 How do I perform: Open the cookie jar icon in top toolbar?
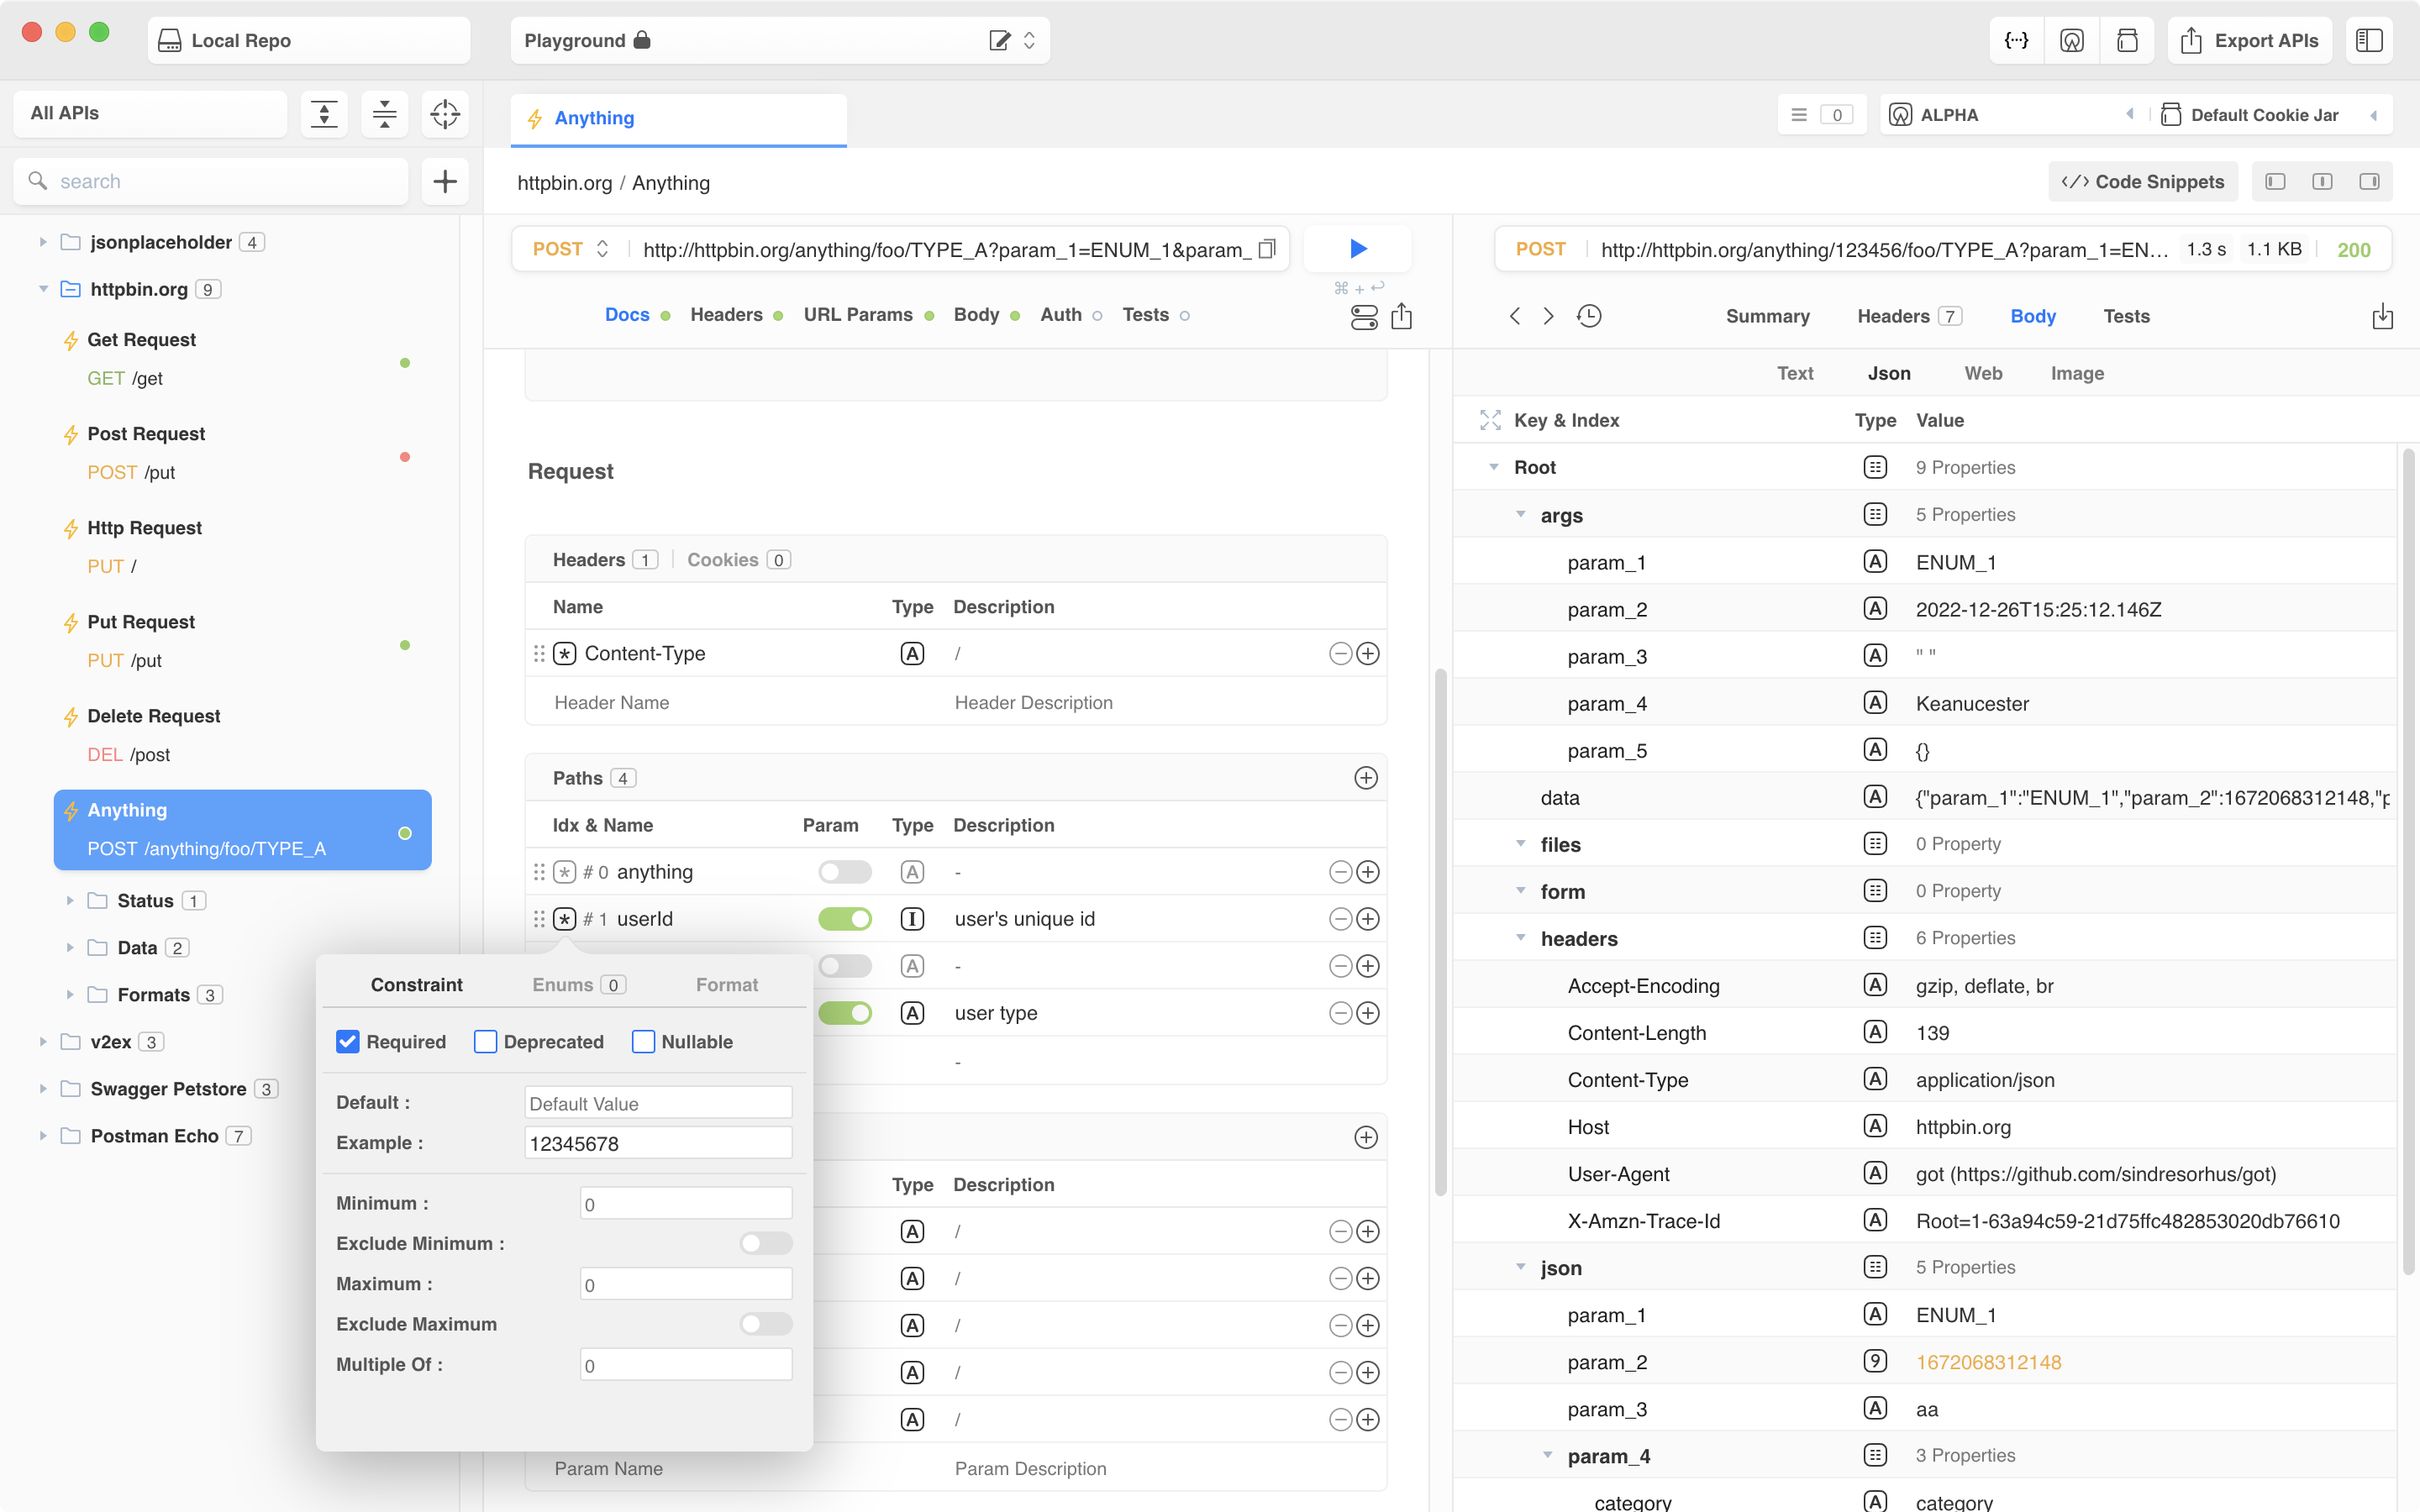(x=2127, y=40)
